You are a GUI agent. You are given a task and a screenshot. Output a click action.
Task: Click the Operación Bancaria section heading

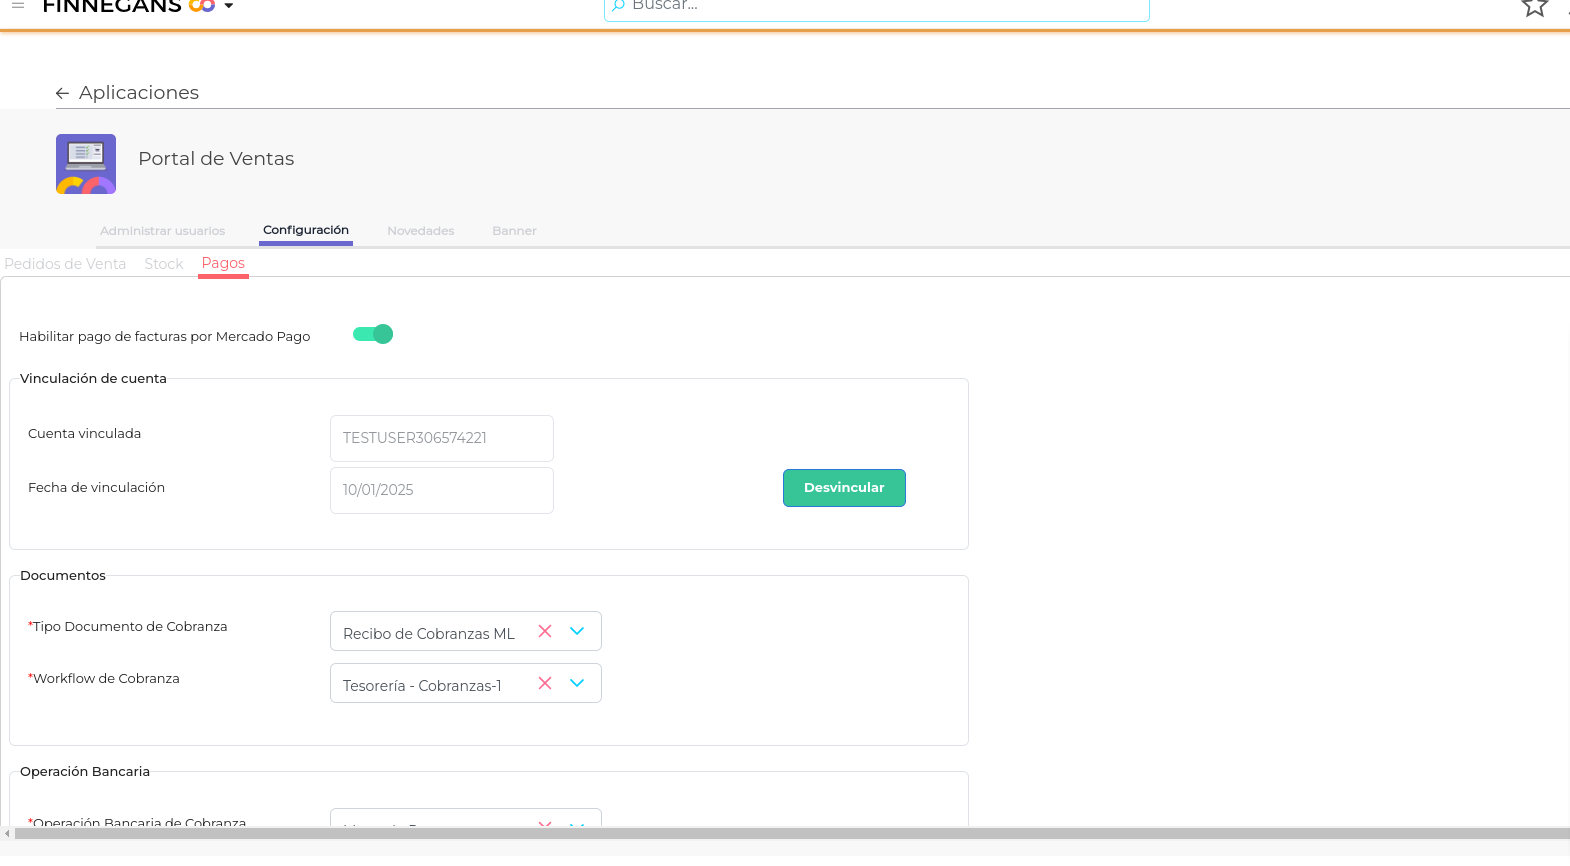[x=85, y=772]
